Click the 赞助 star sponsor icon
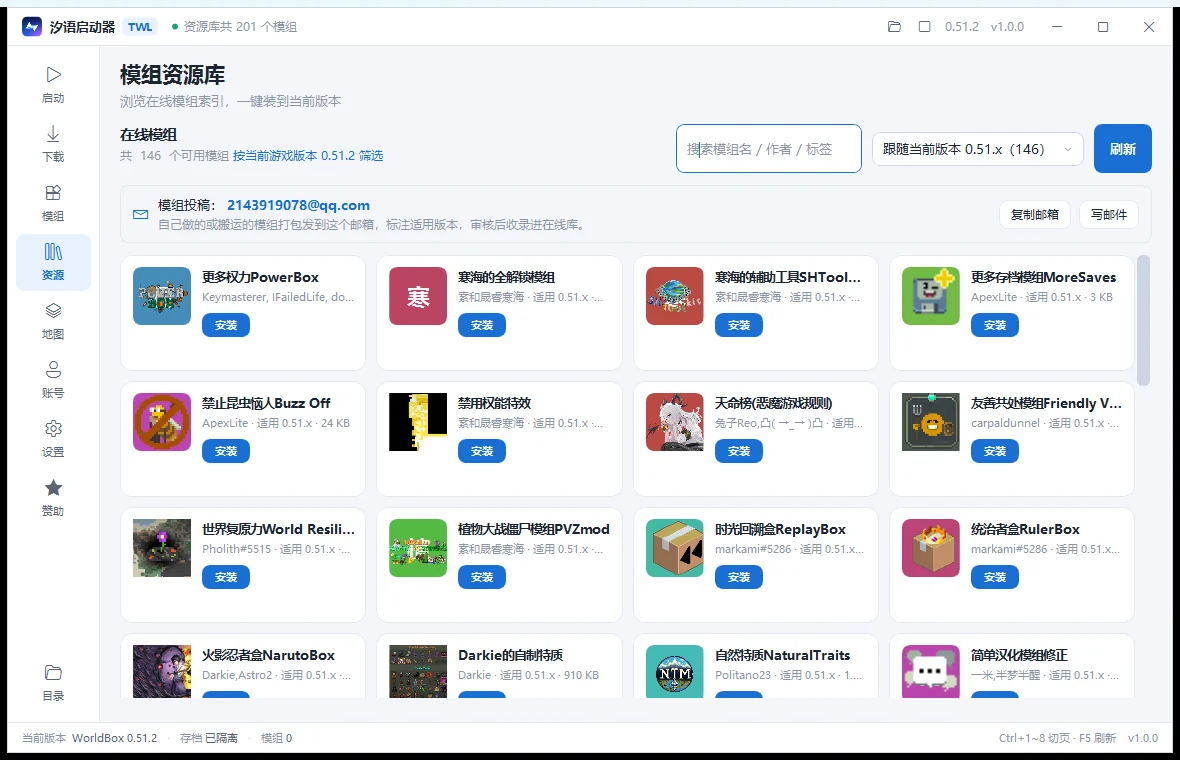 tap(53, 498)
